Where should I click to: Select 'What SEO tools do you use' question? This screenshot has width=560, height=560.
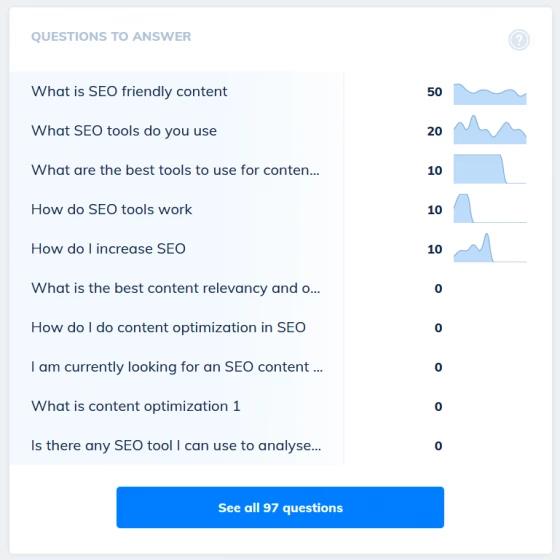pyautogui.click(x=124, y=131)
